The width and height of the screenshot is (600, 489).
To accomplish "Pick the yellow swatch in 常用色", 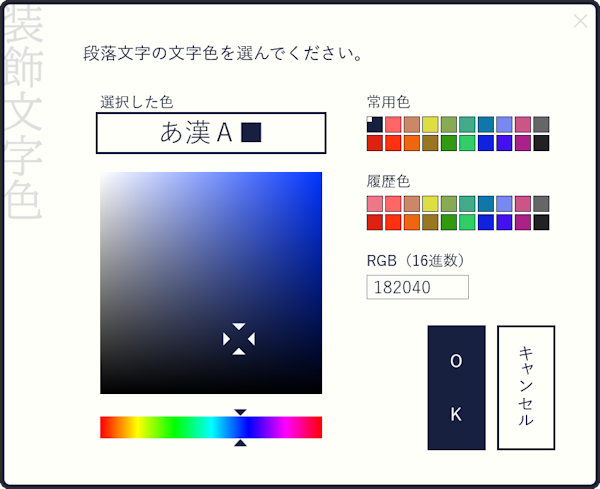I will (430, 125).
